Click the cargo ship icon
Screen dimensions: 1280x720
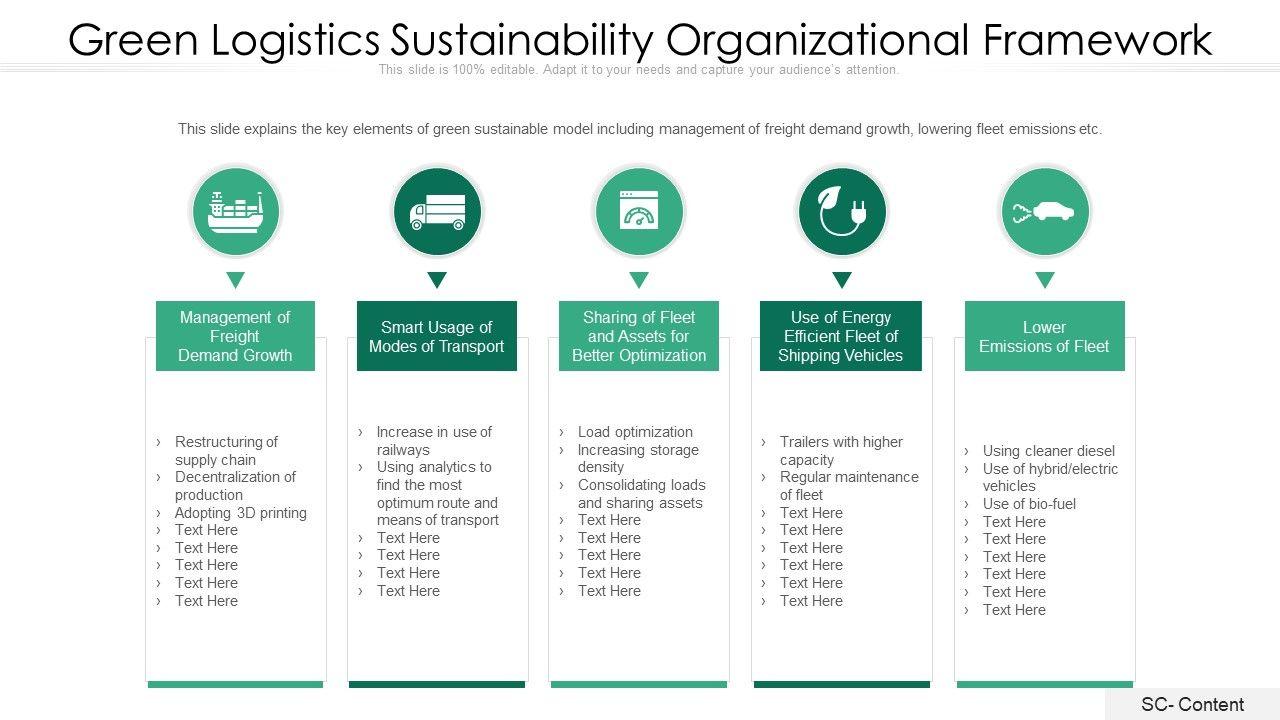click(235, 212)
